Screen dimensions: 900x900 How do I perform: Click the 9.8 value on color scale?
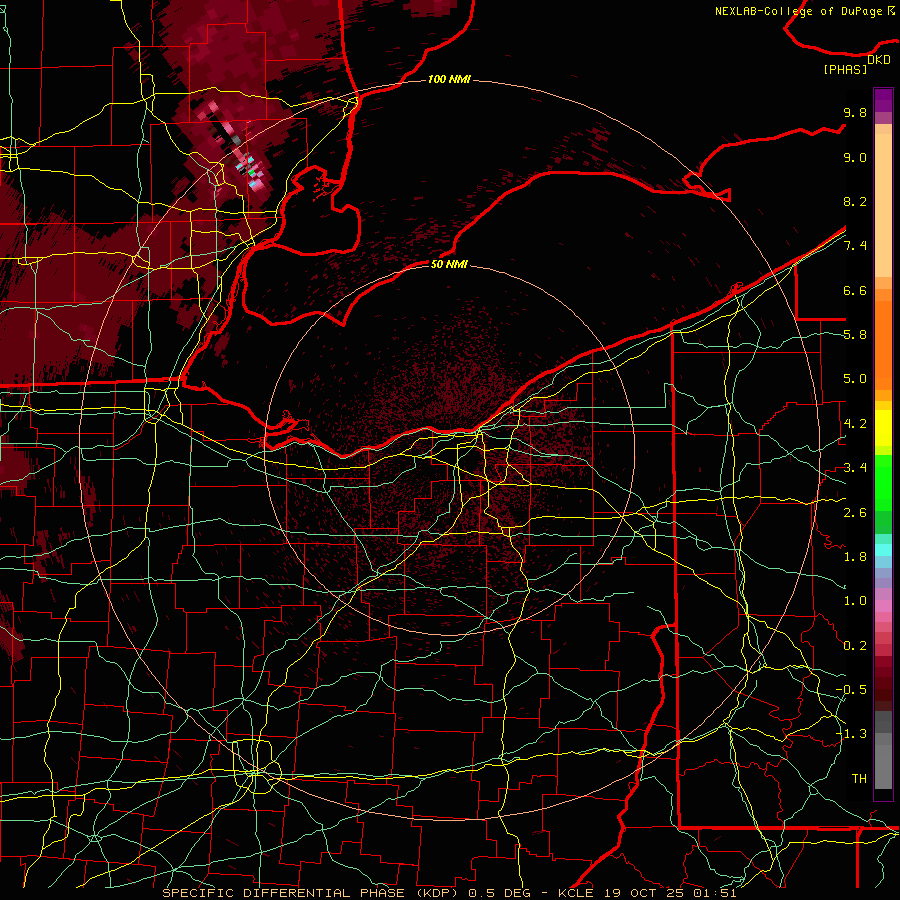855,112
